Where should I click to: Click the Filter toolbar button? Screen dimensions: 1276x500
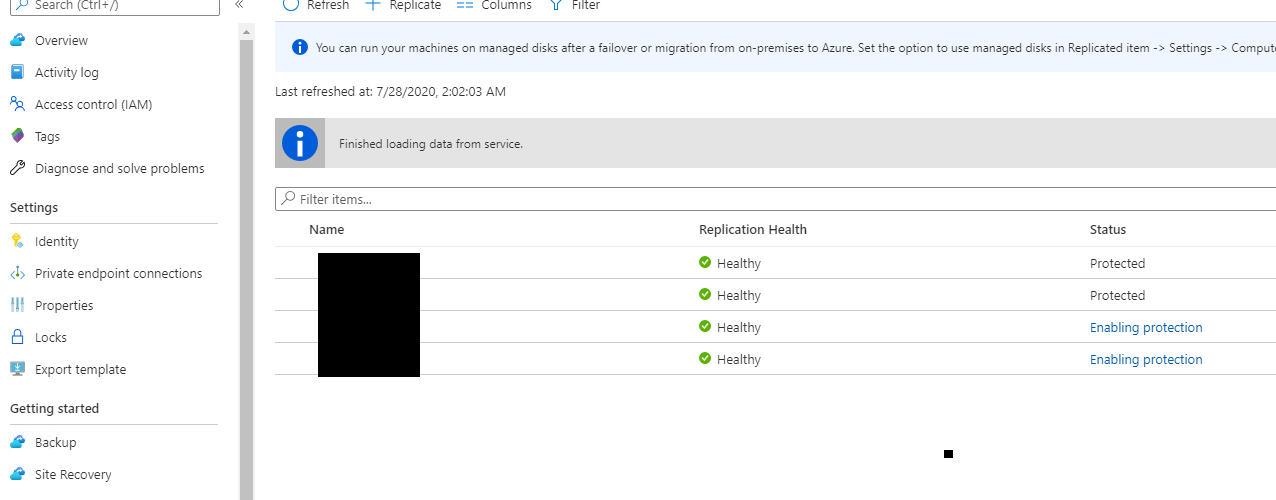pos(575,5)
